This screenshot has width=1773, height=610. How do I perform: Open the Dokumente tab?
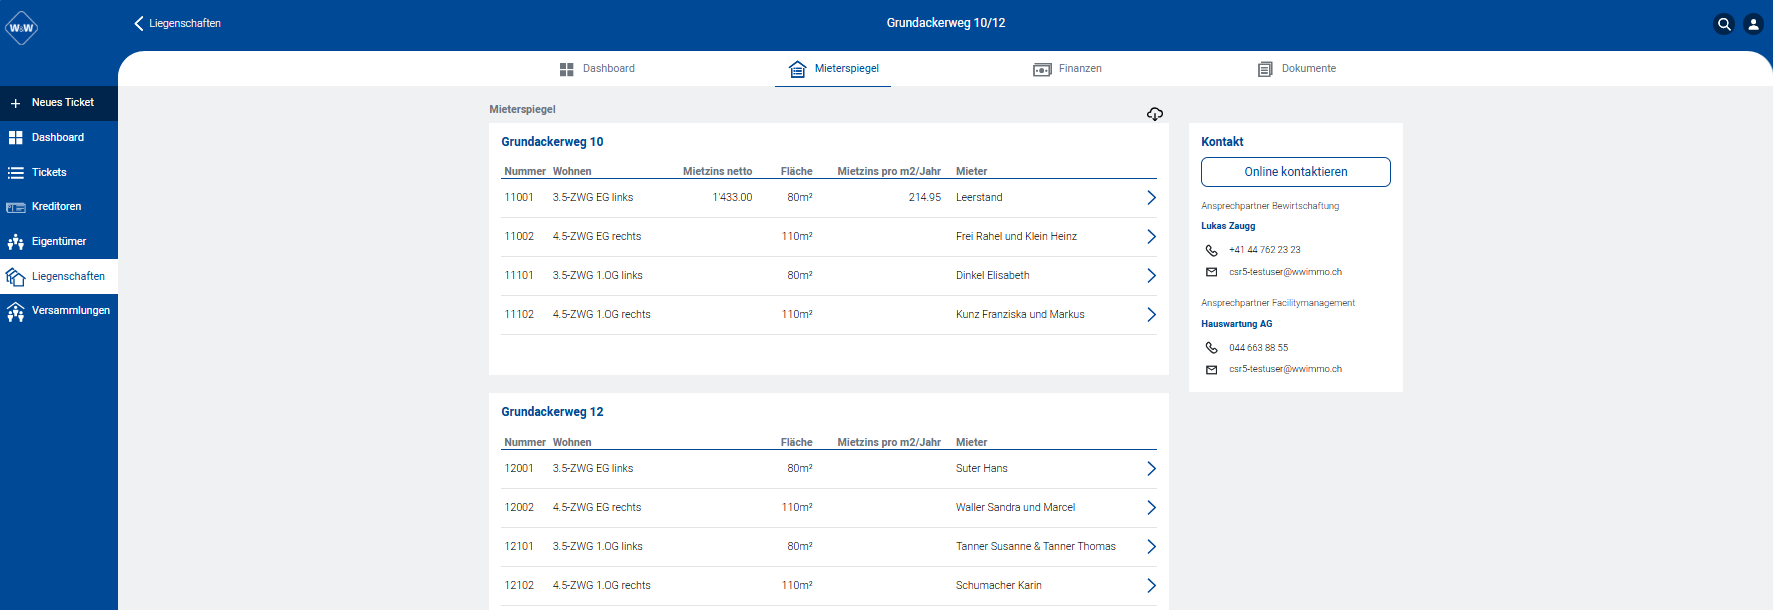click(1297, 69)
